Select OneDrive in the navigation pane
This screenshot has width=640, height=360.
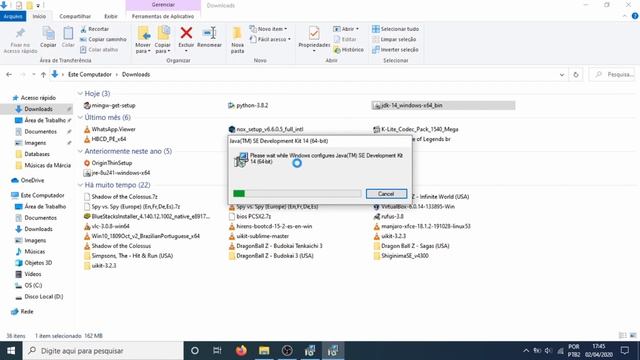pos(32,180)
